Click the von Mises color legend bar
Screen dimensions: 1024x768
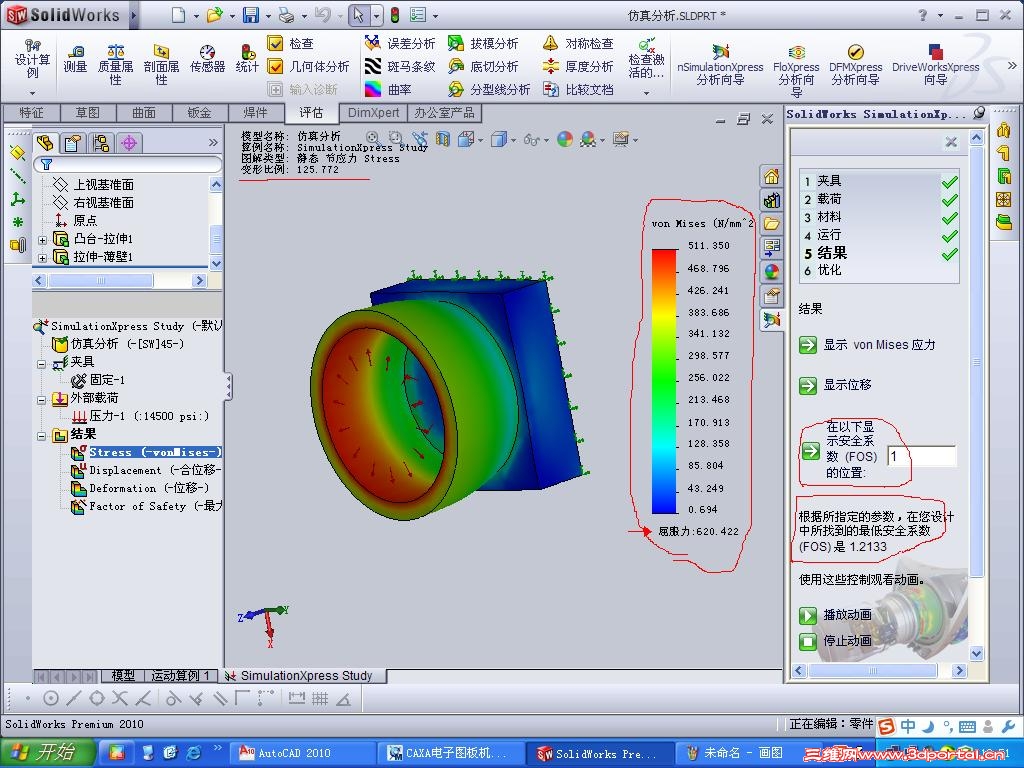click(664, 381)
